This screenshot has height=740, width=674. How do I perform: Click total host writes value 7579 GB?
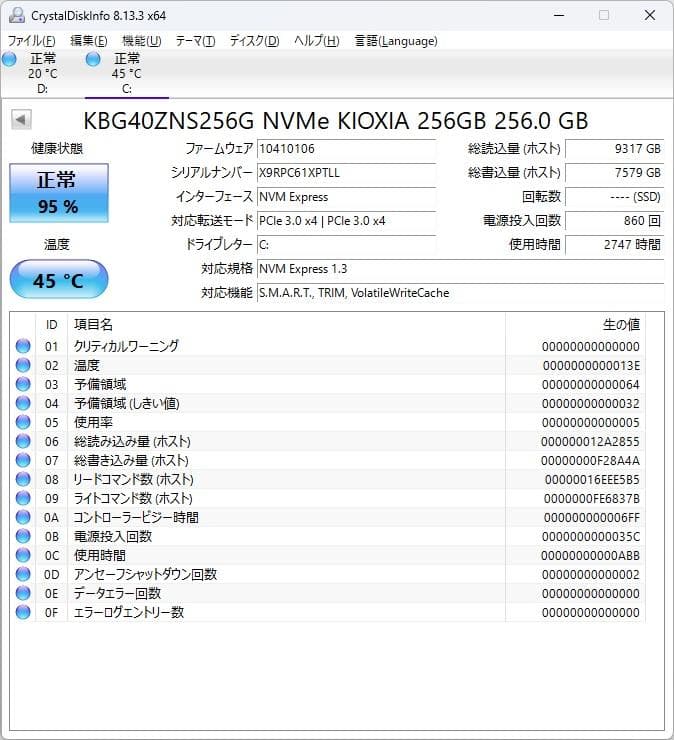click(x=614, y=173)
